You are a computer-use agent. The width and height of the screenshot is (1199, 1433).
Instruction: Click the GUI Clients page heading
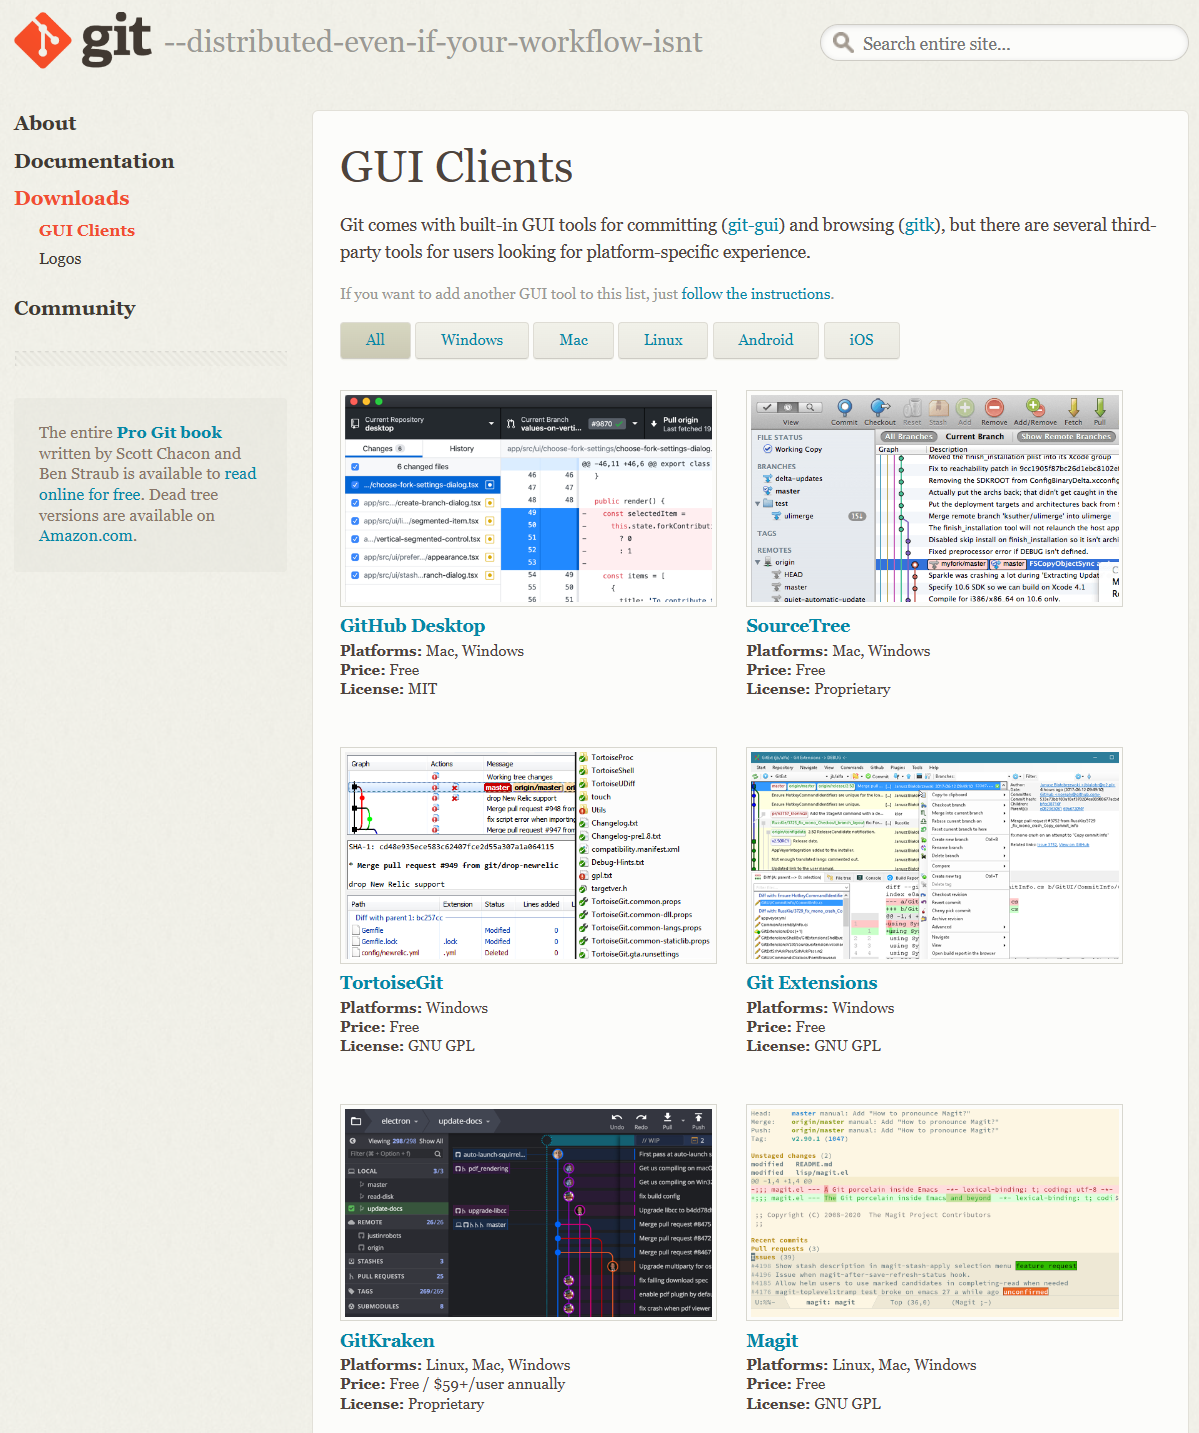457,167
